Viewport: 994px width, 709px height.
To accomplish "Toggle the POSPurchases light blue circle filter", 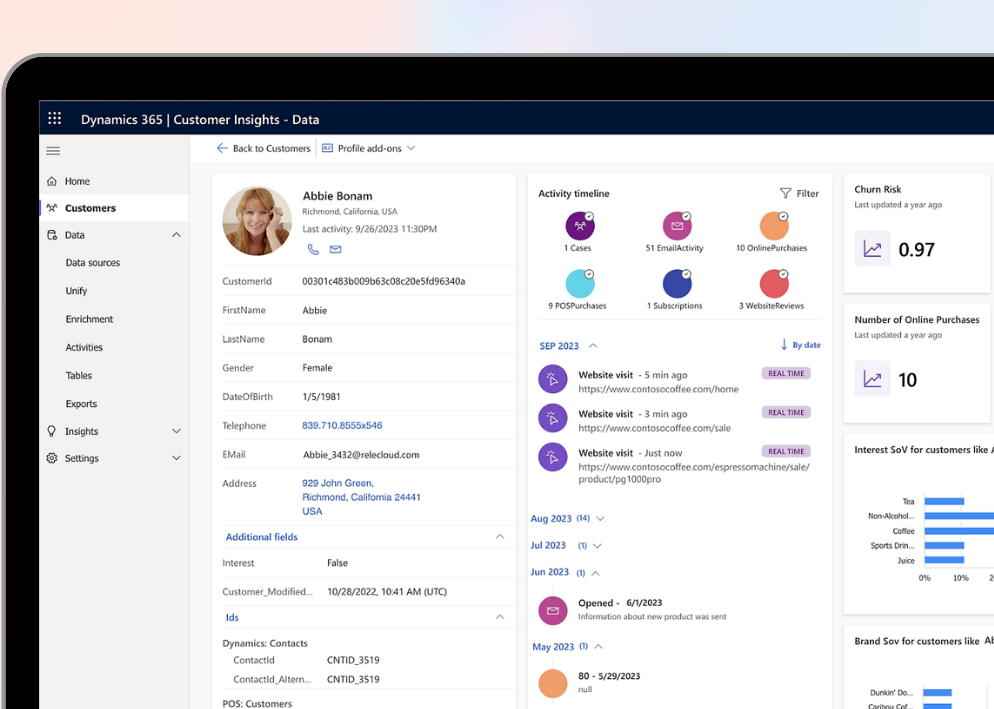I will [580, 283].
